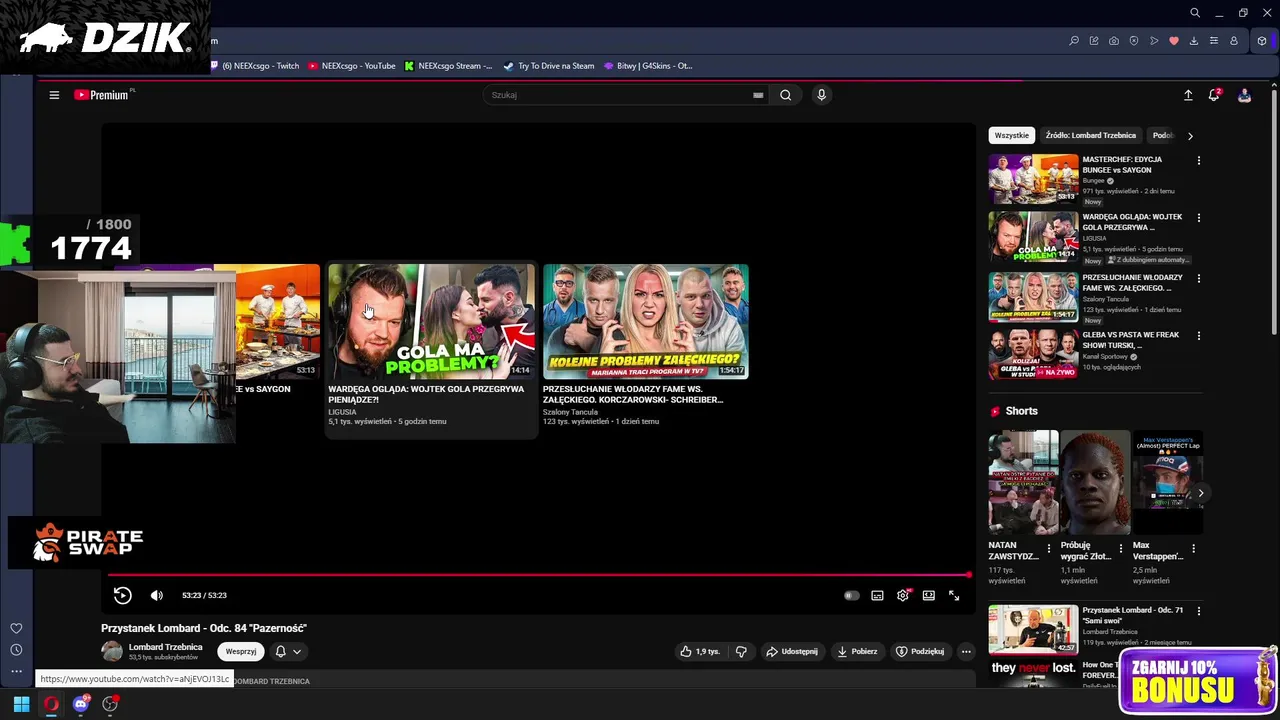Open OBS Studio from the taskbar

(x=110, y=704)
